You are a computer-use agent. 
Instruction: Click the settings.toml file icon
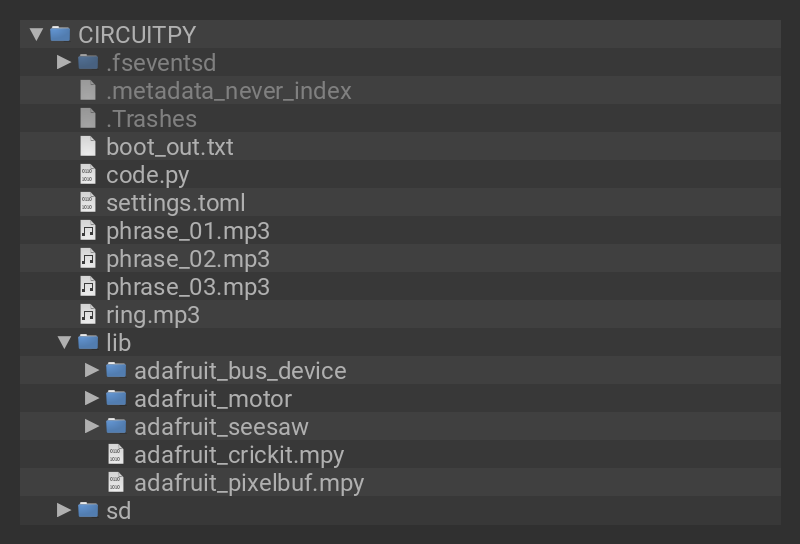point(88,202)
